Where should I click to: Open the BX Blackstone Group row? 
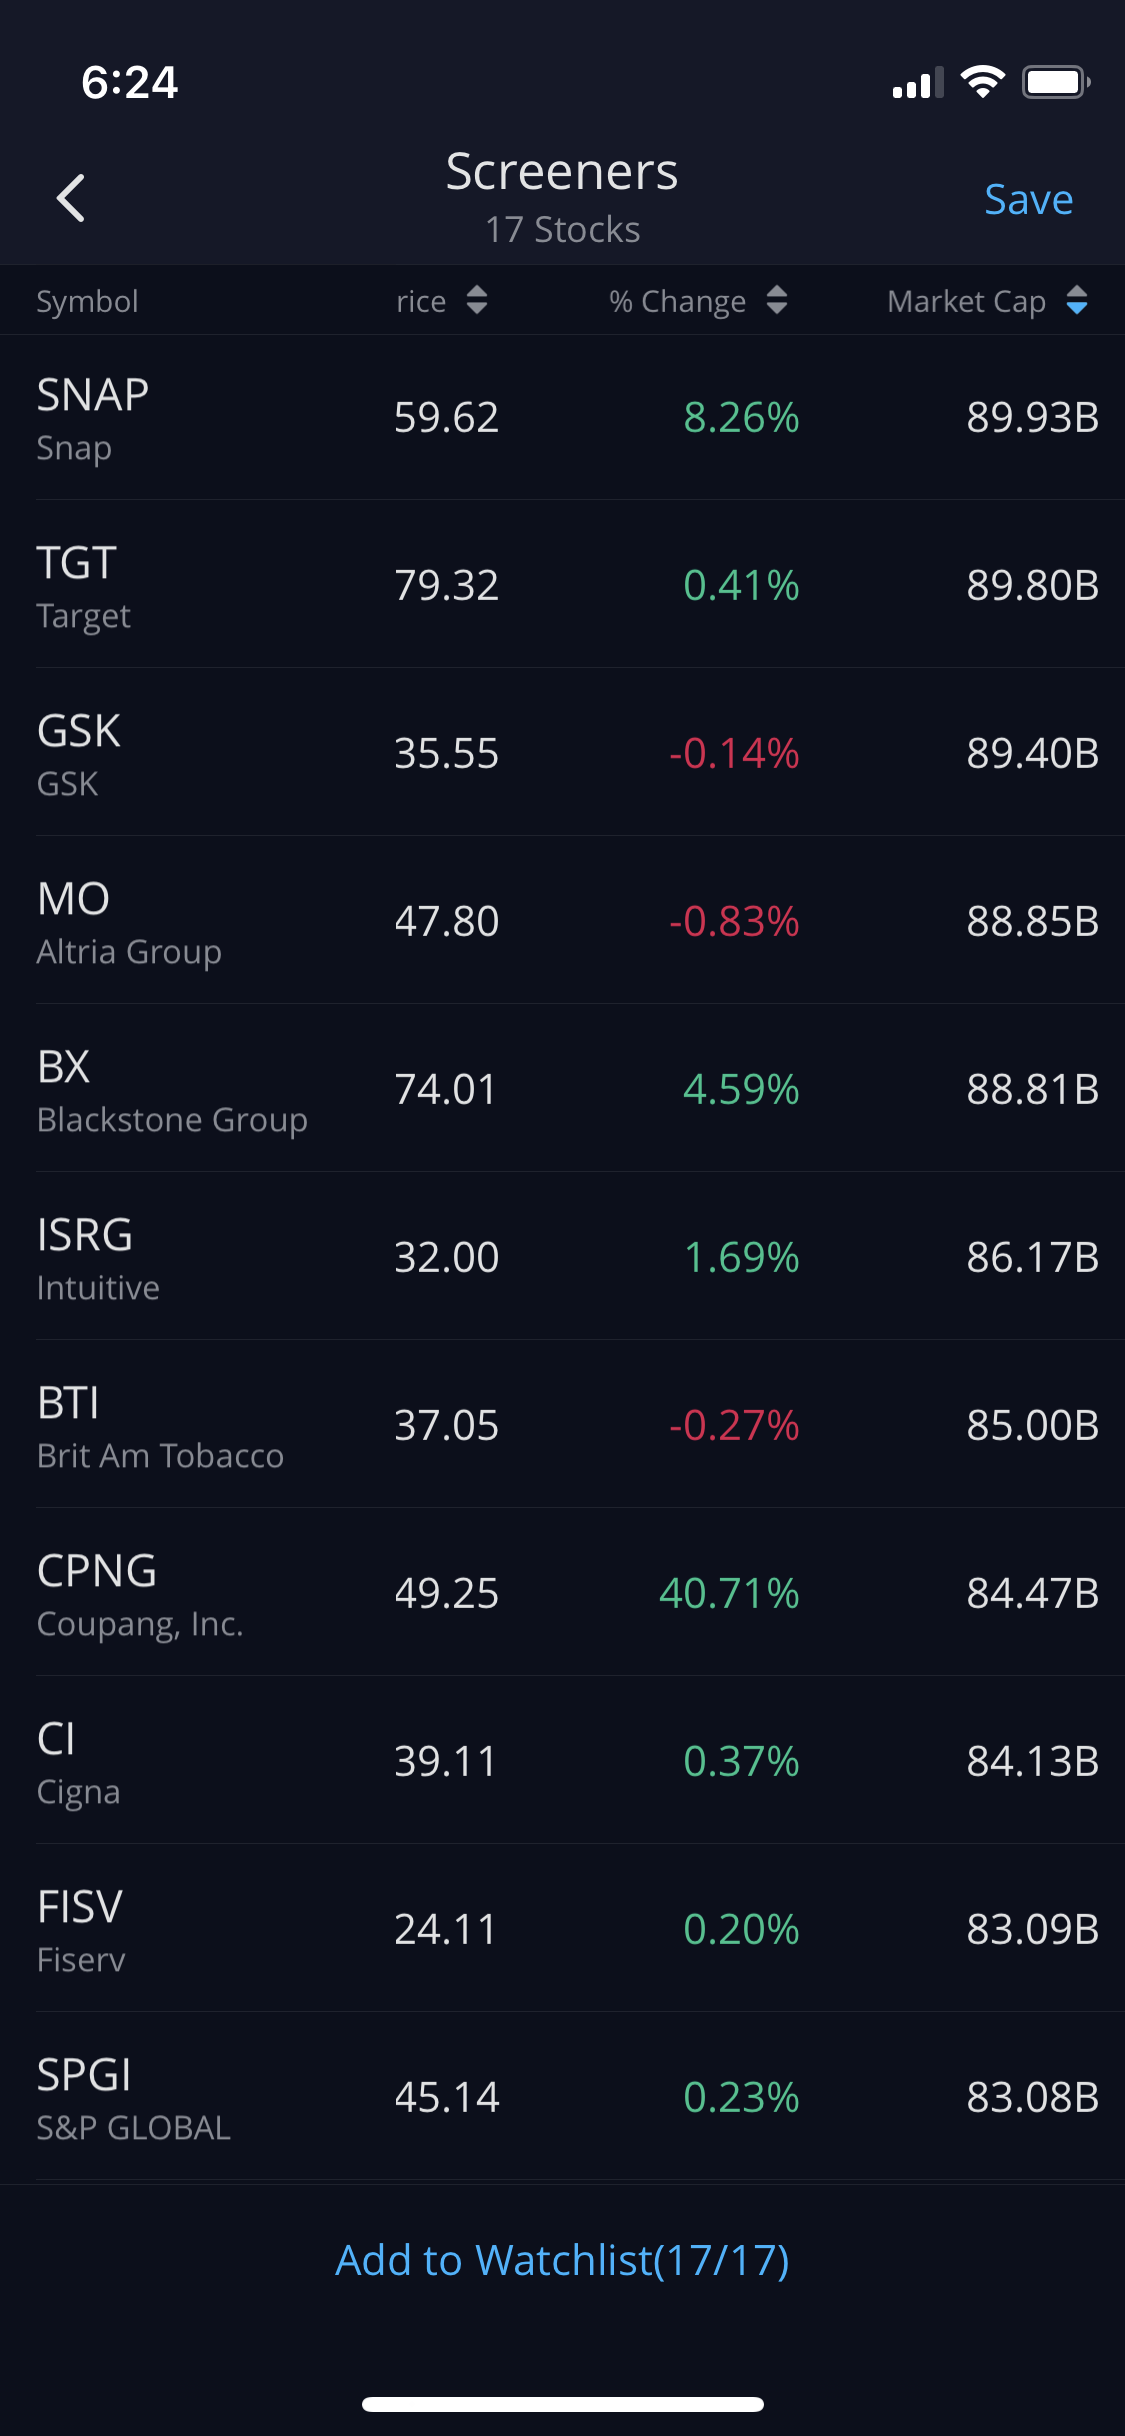click(562, 1090)
